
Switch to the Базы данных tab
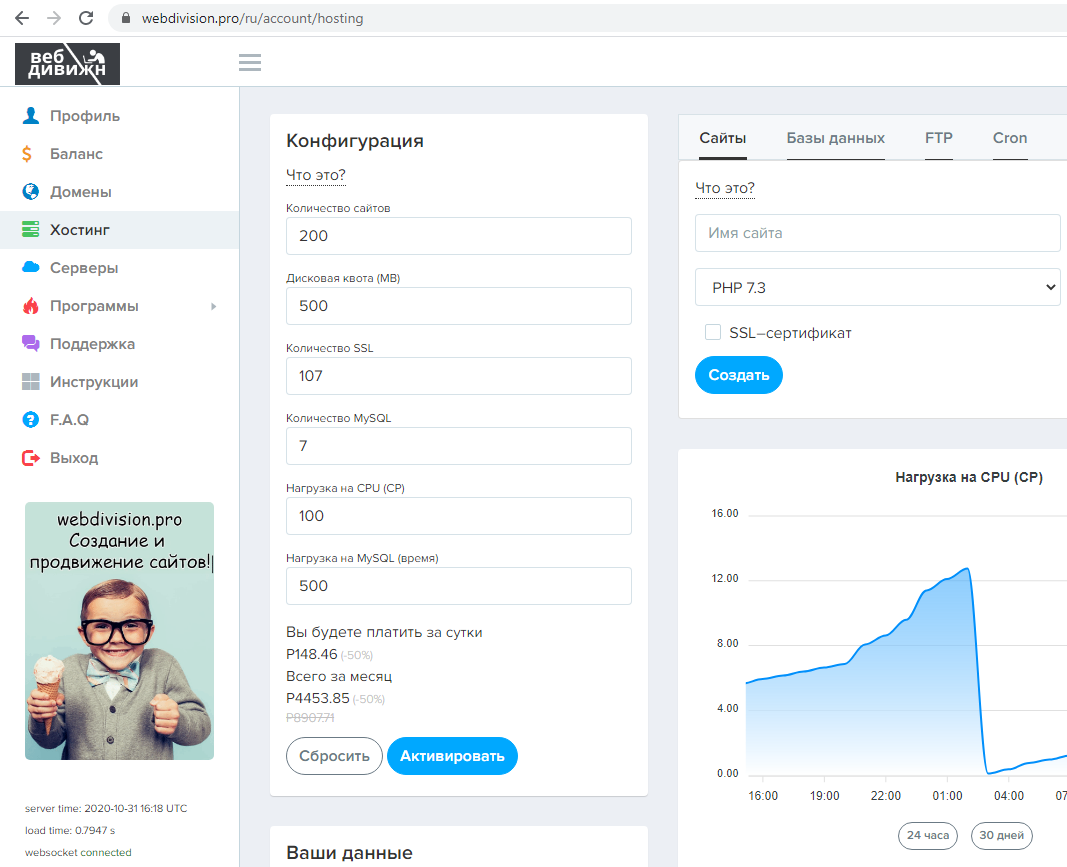(835, 138)
